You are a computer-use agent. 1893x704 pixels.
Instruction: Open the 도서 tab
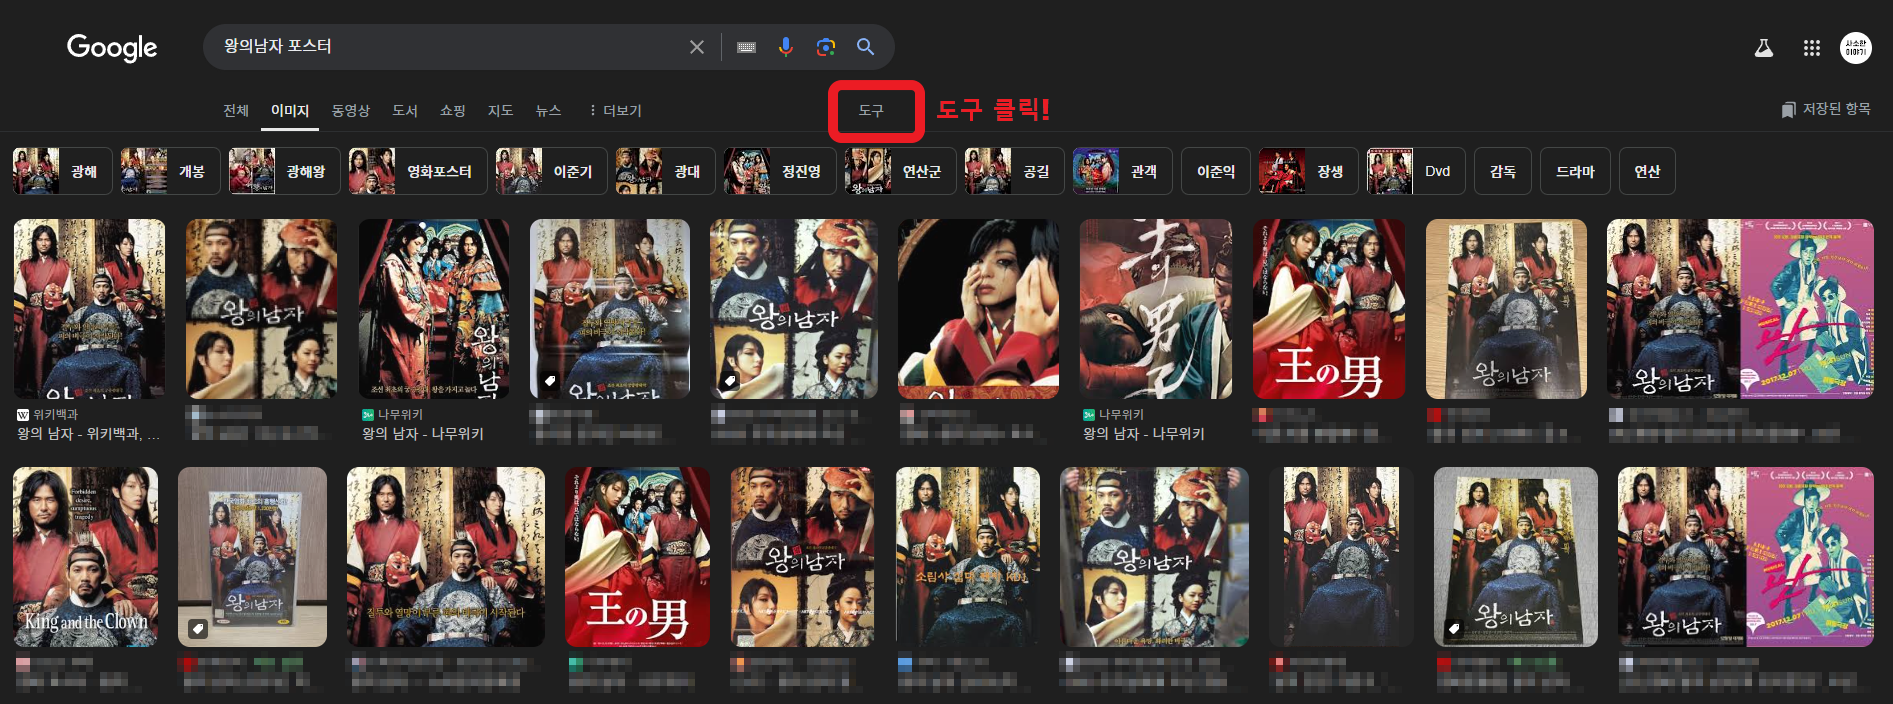pyautogui.click(x=405, y=110)
